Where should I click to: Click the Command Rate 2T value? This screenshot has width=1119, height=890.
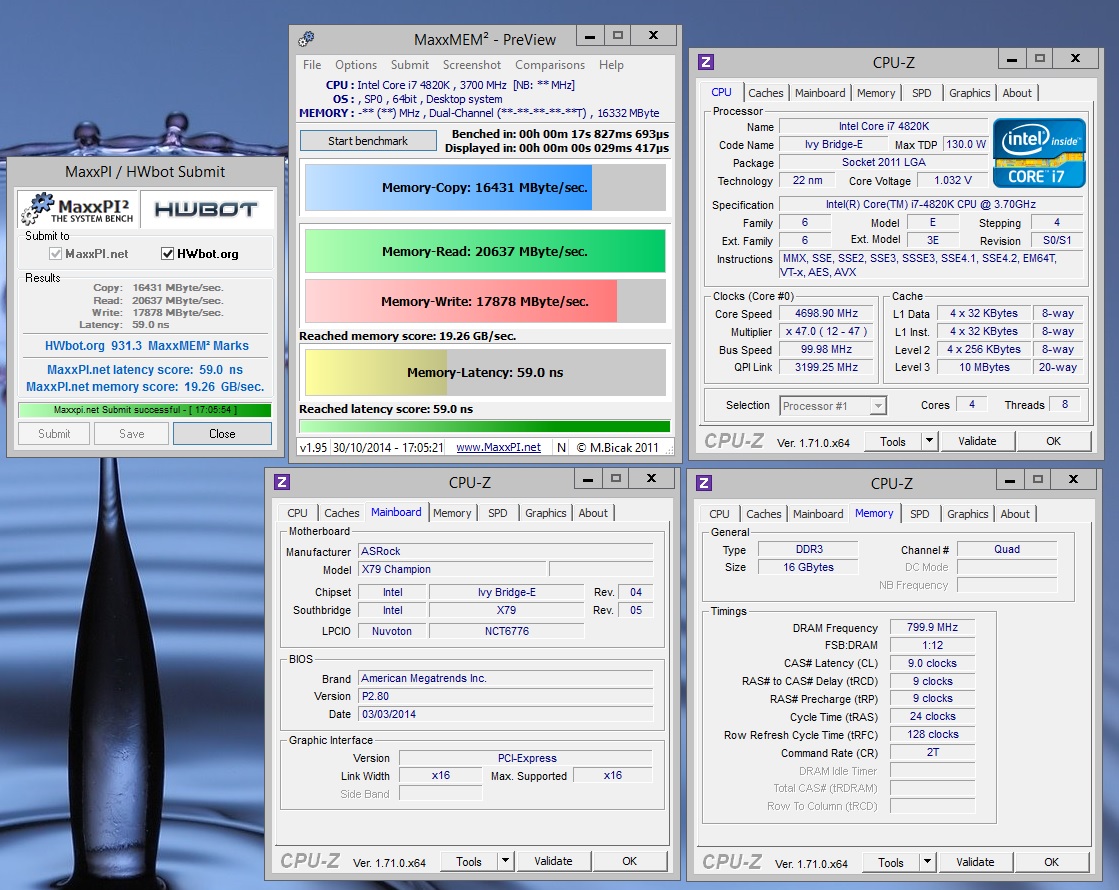pos(932,752)
